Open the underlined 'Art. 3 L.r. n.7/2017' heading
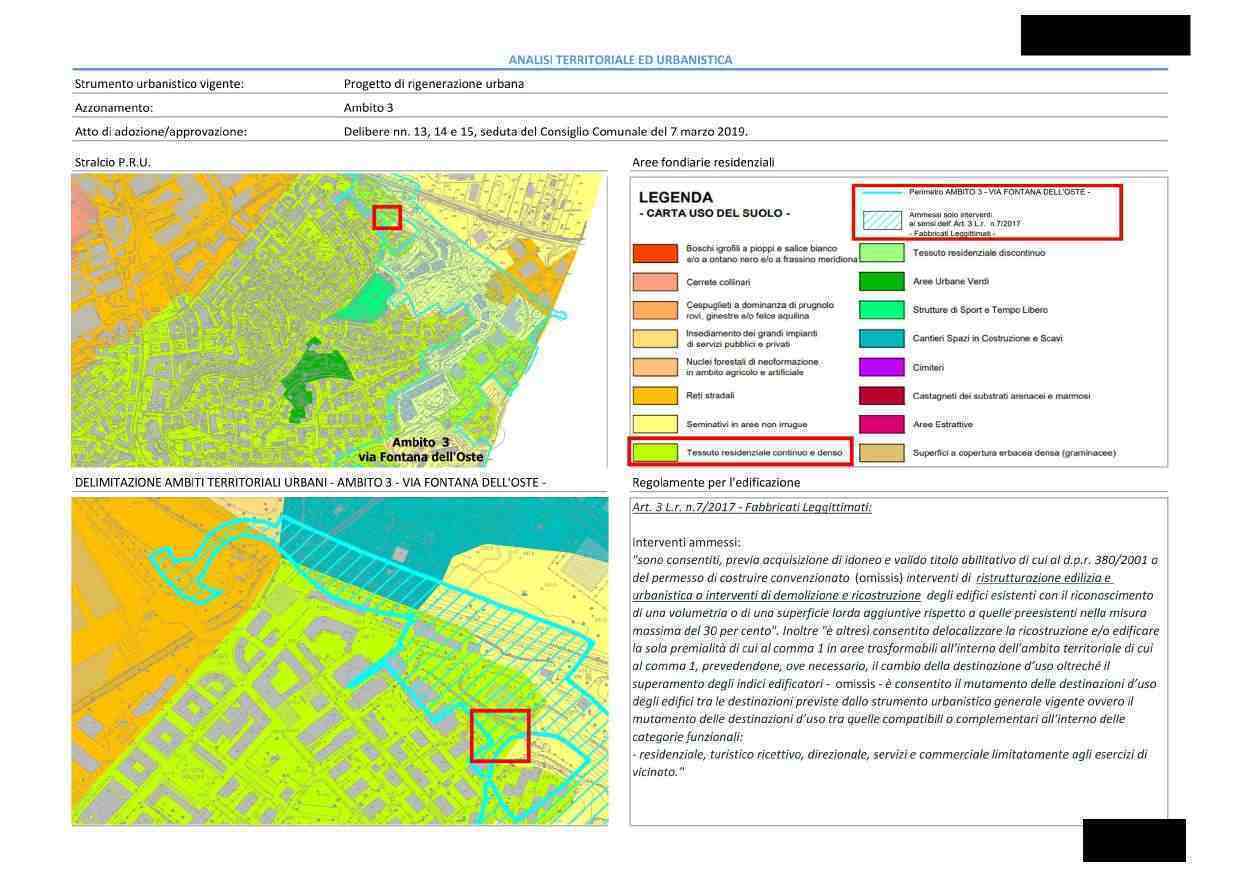Viewport: 1240px width, 876px height. (x=751, y=507)
